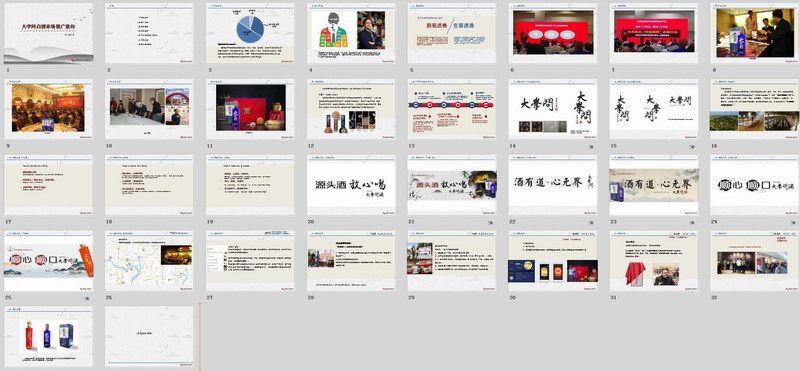Image resolution: width=800 pixels, height=371 pixels.
Task: Select slide 1 title slide 大学问白酒市场推广意向
Action: 48,33
